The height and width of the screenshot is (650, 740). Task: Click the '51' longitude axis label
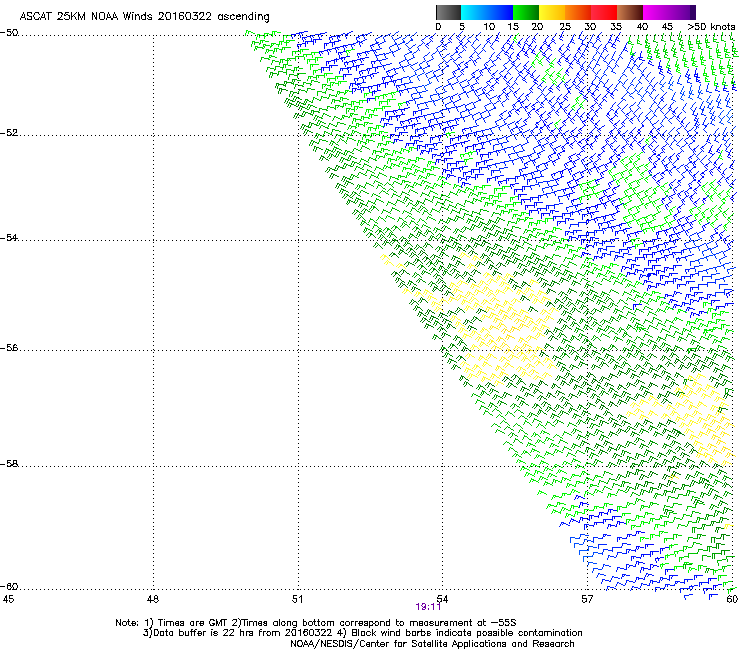click(x=297, y=599)
